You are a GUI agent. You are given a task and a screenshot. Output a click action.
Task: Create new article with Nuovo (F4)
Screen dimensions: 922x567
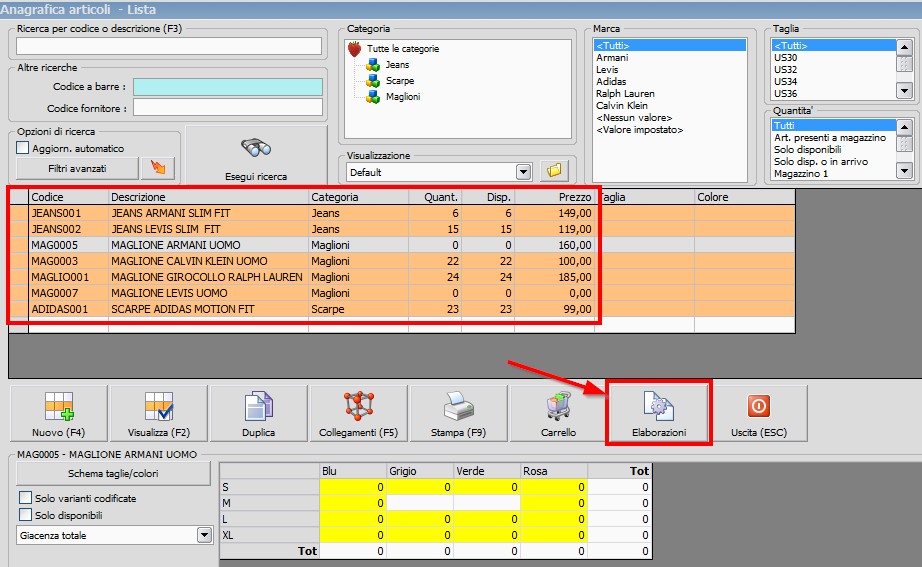(59, 413)
